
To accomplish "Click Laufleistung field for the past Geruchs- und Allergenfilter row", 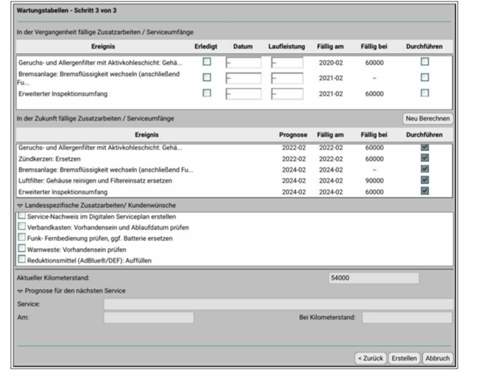I will pyautogui.click(x=287, y=63).
